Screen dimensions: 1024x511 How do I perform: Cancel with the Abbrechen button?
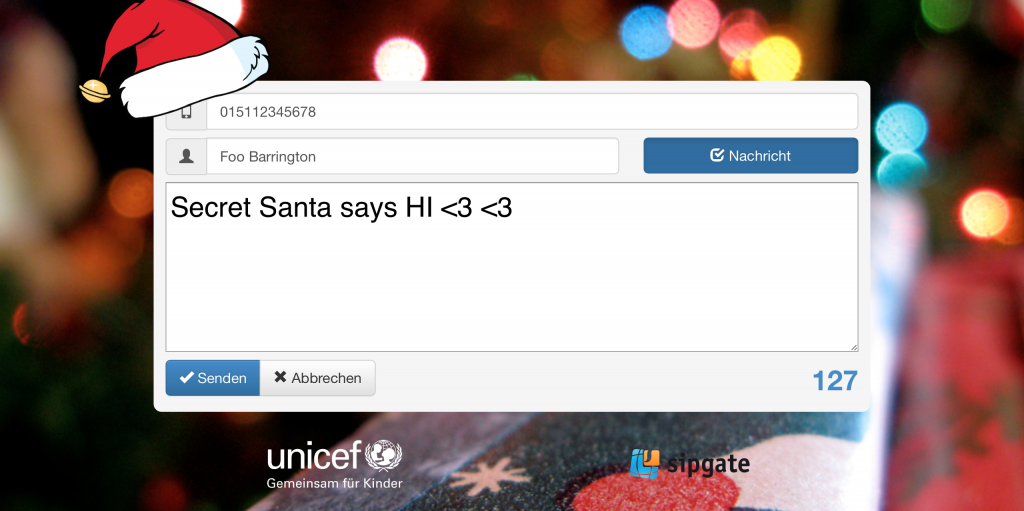317,378
